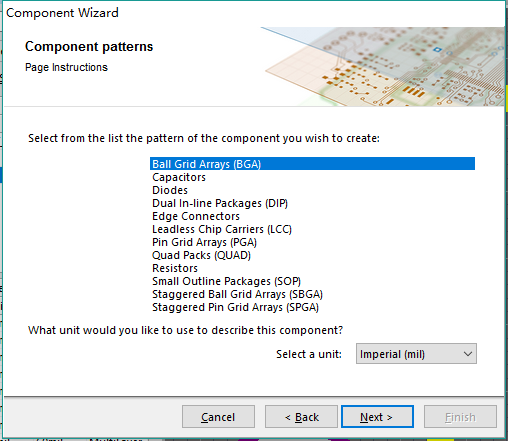Cancel the Component Wizard
This screenshot has height=441, width=508.
click(x=218, y=417)
